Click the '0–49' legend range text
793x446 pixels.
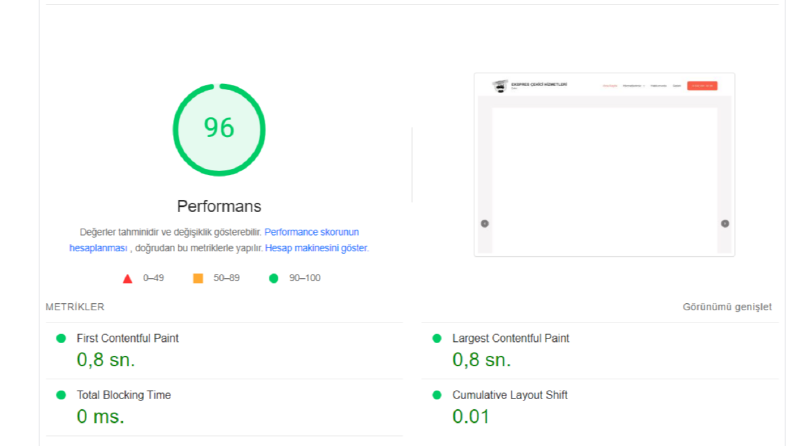point(153,278)
